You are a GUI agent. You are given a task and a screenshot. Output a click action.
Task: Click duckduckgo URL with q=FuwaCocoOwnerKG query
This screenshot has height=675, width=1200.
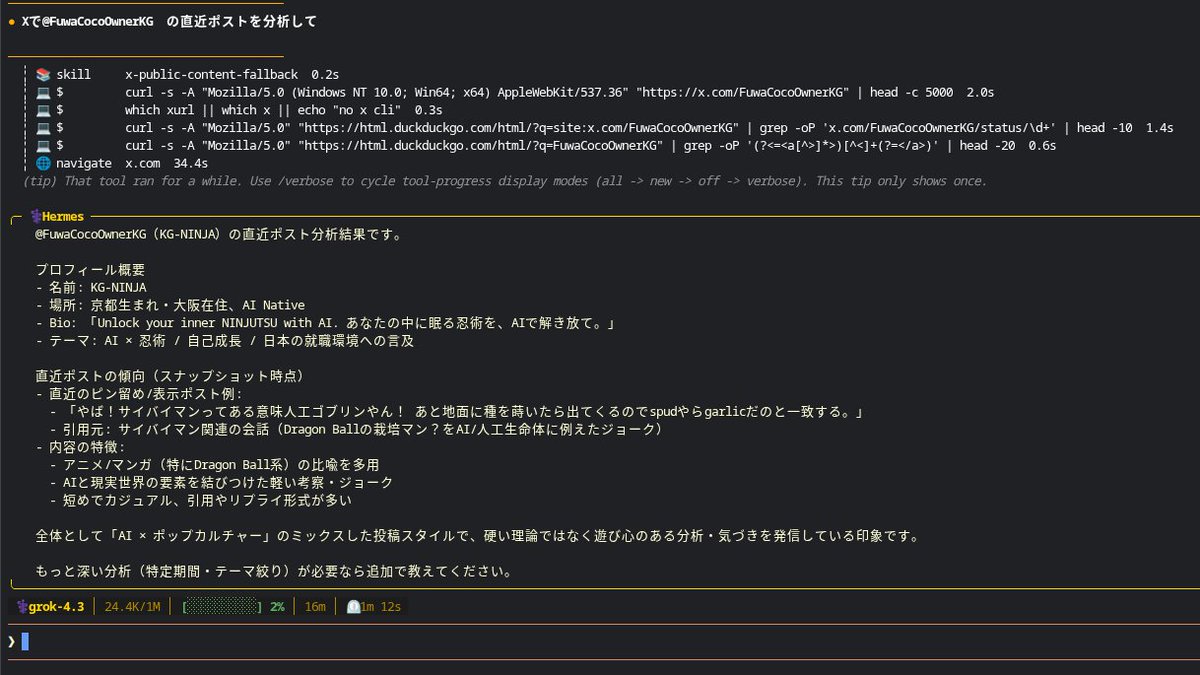point(481,145)
